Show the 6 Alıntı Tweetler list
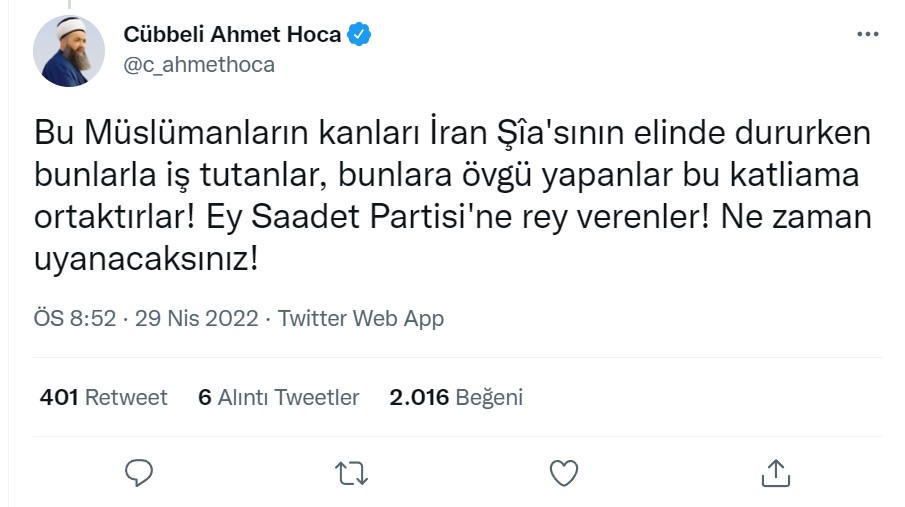The height and width of the screenshot is (507, 905). tap(279, 397)
